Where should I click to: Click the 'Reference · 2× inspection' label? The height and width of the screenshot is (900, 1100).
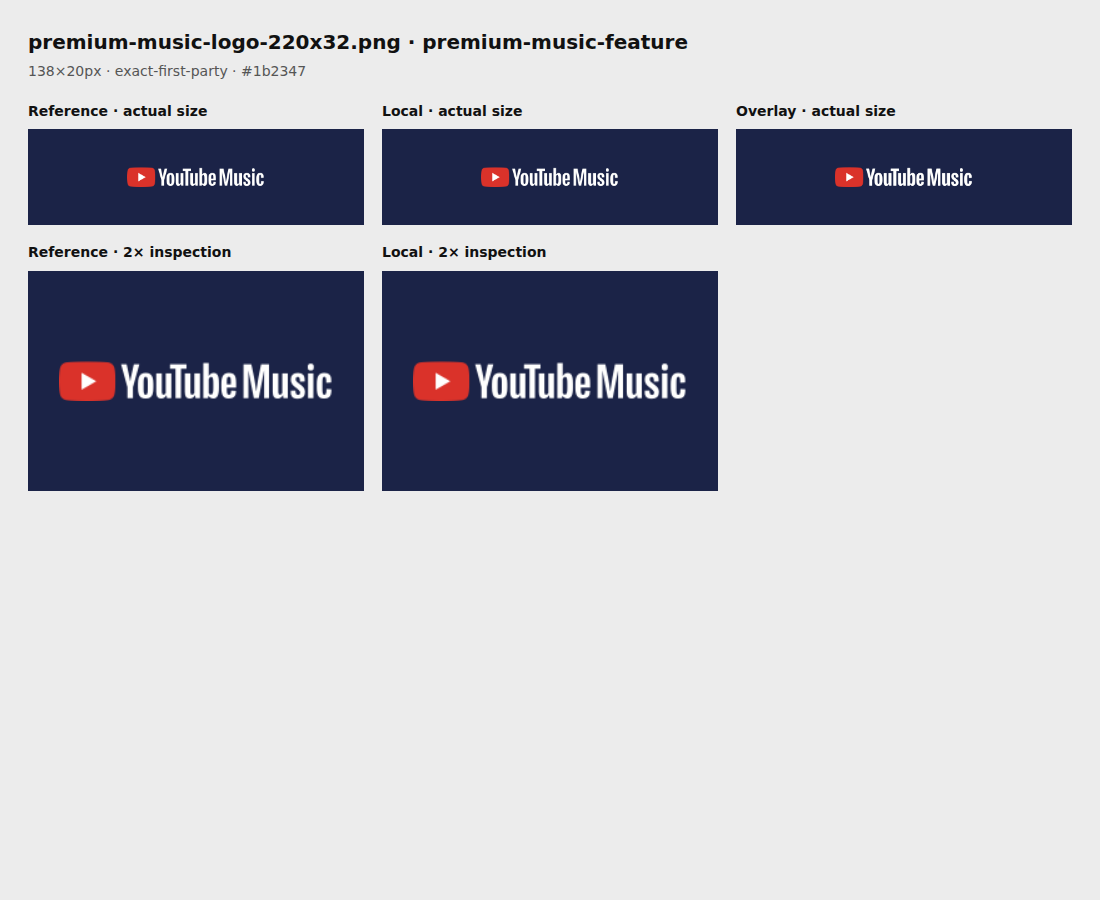point(130,252)
